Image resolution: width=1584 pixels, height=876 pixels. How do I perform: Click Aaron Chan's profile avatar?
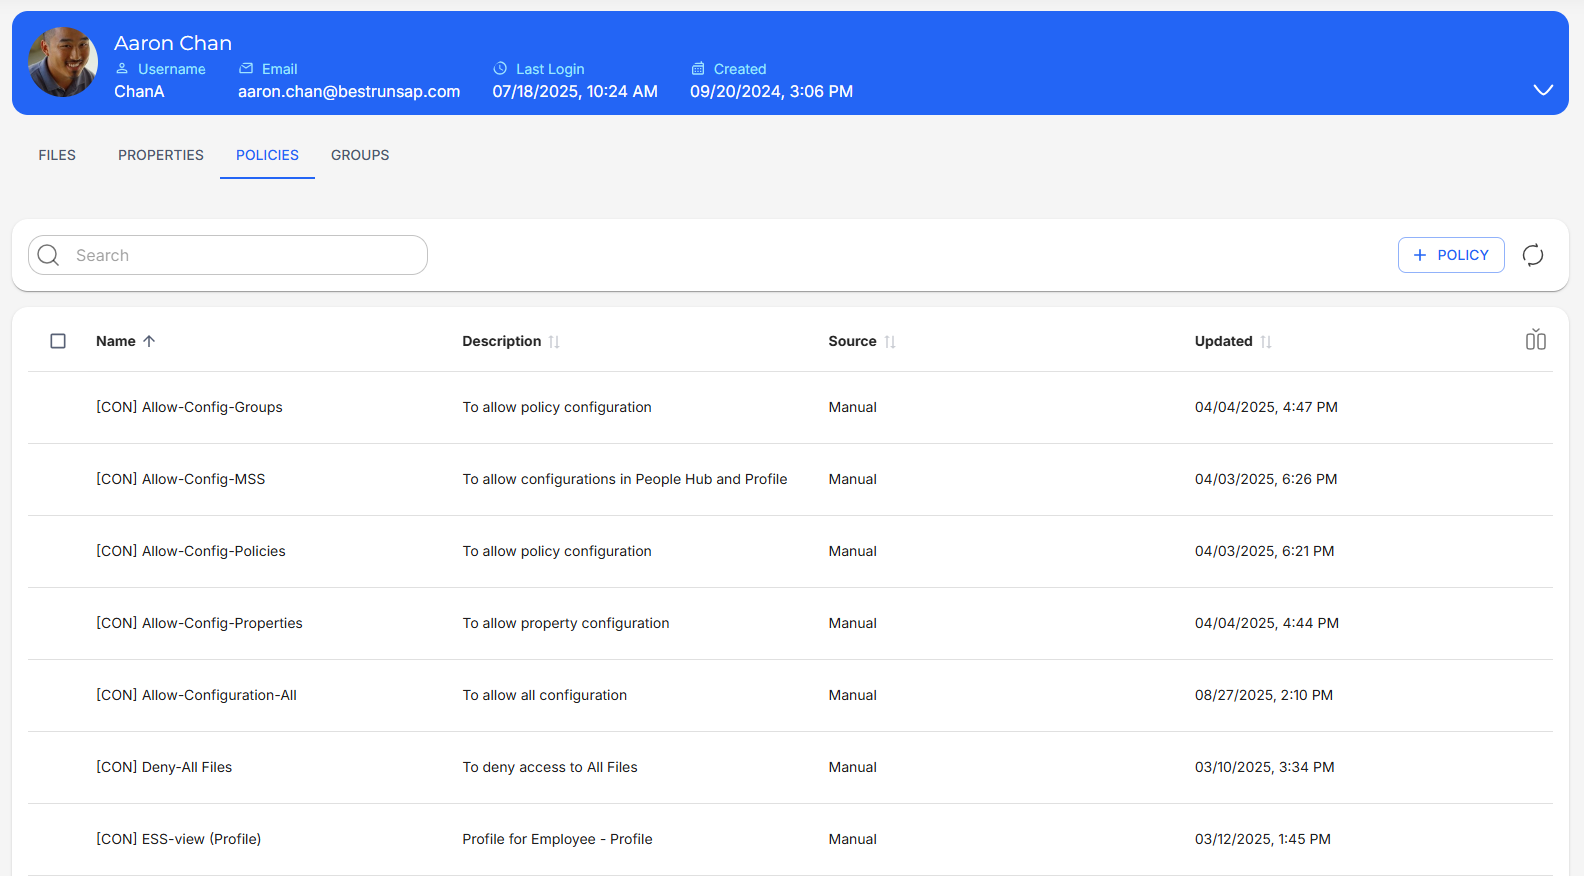click(x=63, y=62)
